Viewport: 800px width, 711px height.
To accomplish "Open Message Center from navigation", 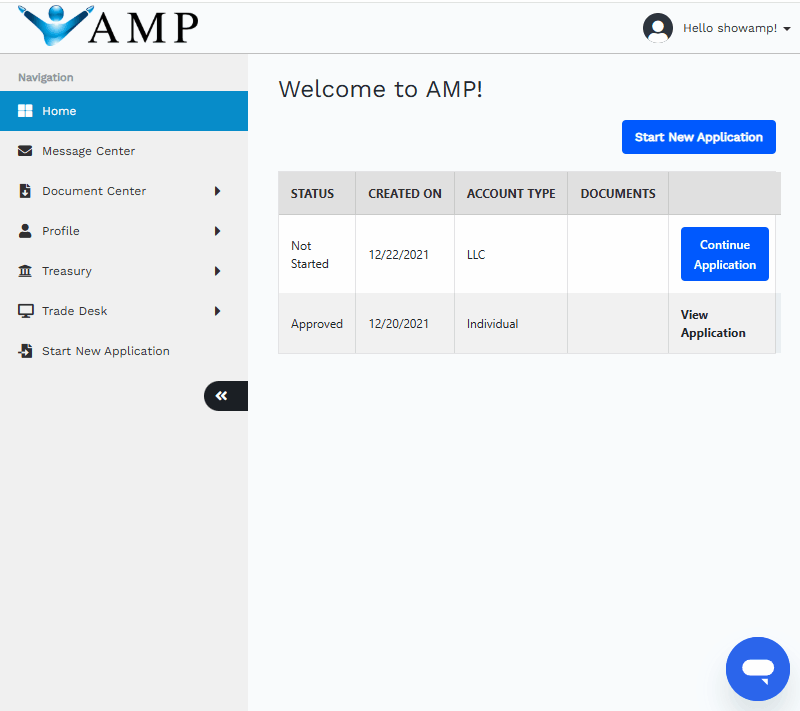I will (x=88, y=151).
